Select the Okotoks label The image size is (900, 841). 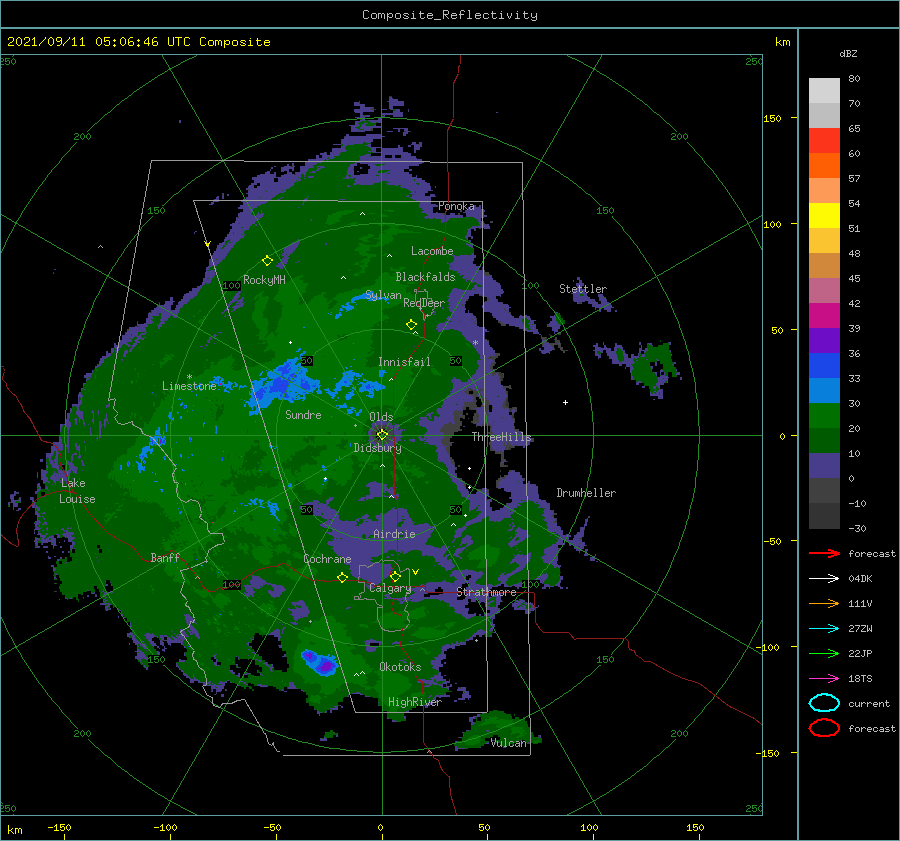400,667
